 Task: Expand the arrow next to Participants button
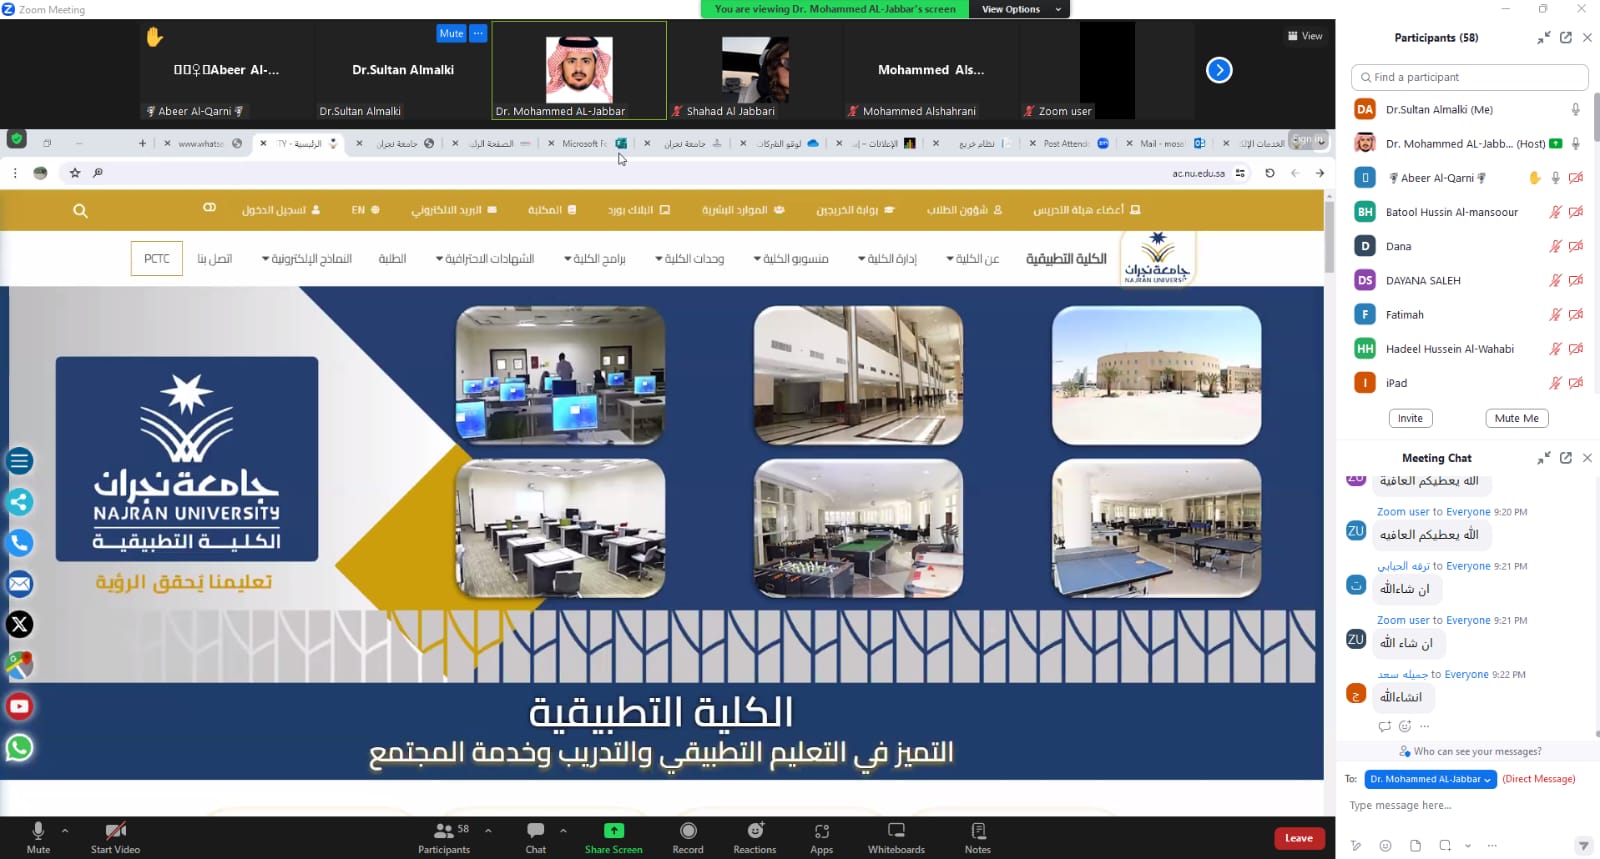[x=488, y=830]
